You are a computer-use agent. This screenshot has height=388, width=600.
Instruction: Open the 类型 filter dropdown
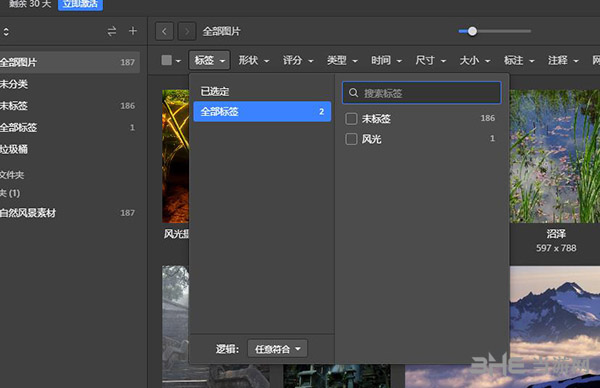coord(342,60)
